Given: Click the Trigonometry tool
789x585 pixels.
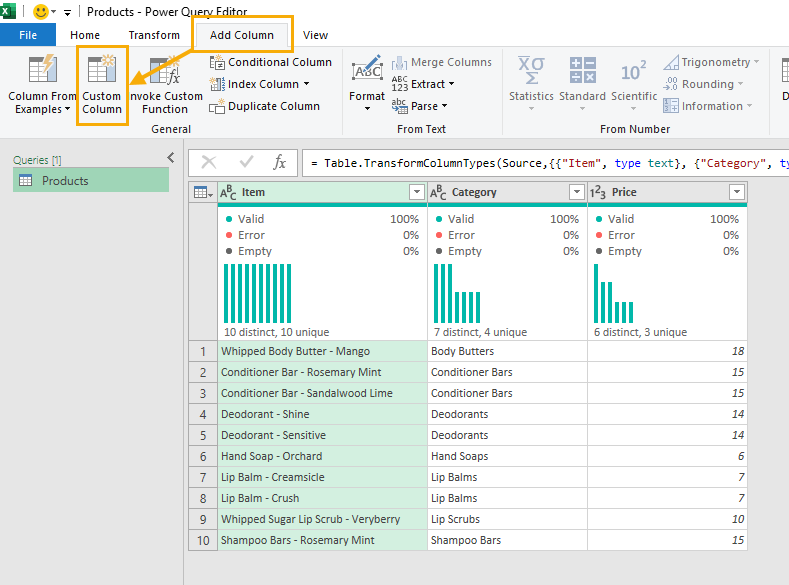Looking at the screenshot, I should tap(711, 62).
